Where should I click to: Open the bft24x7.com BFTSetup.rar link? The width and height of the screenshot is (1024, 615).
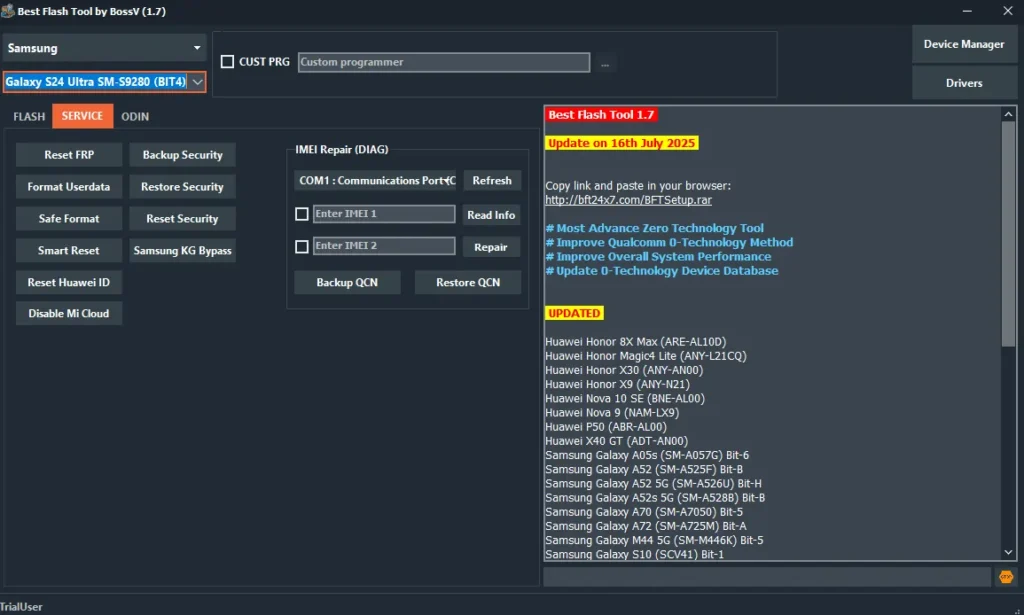point(628,200)
